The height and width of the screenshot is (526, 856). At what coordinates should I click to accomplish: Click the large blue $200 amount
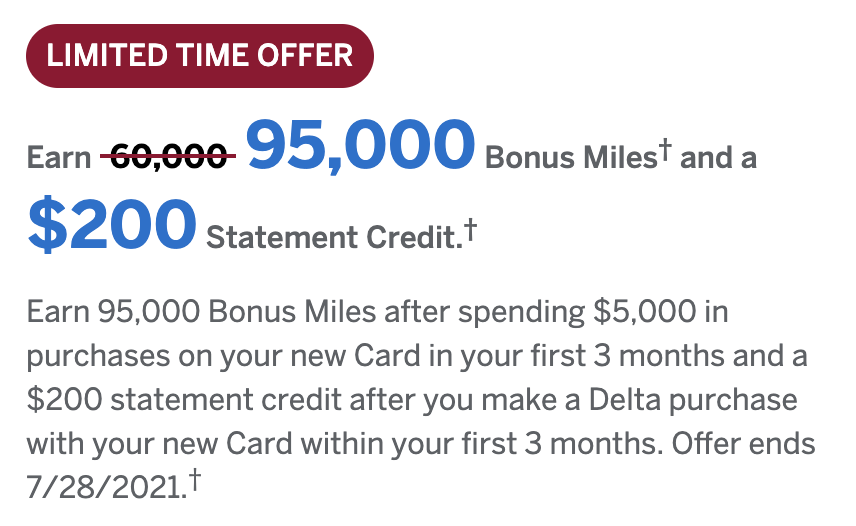pyautogui.click(x=111, y=224)
